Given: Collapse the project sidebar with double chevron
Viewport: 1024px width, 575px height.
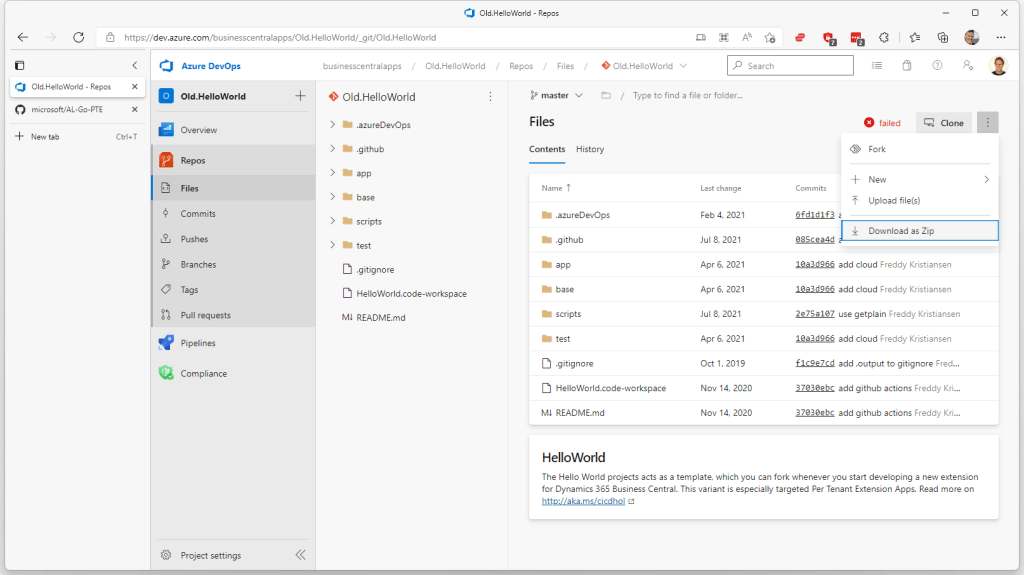Looking at the screenshot, I should tap(300, 555).
